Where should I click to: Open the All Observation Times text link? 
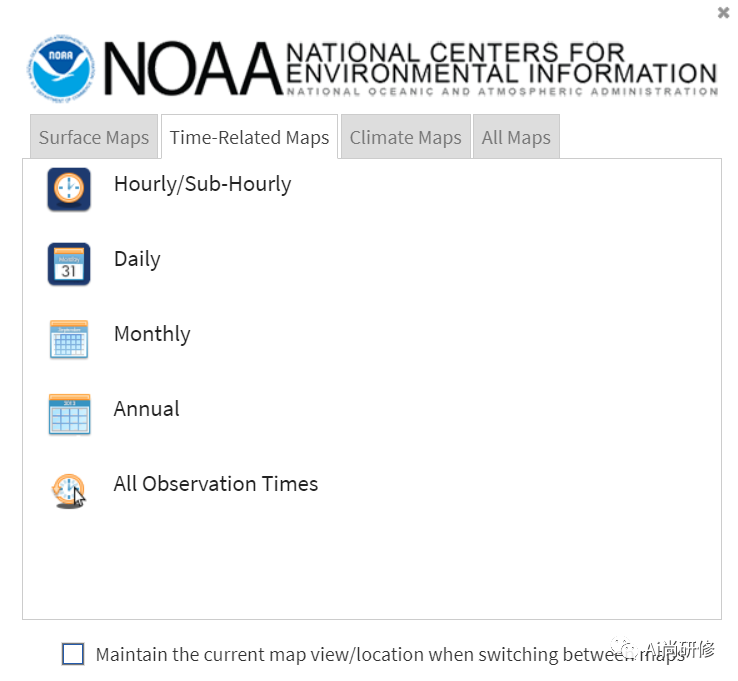click(x=215, y=484)
